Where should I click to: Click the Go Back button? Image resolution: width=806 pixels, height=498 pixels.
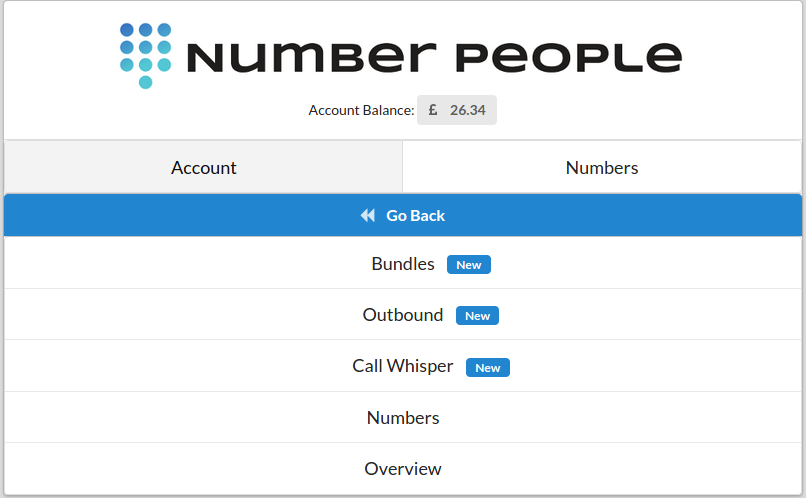[x=403, y=215]
